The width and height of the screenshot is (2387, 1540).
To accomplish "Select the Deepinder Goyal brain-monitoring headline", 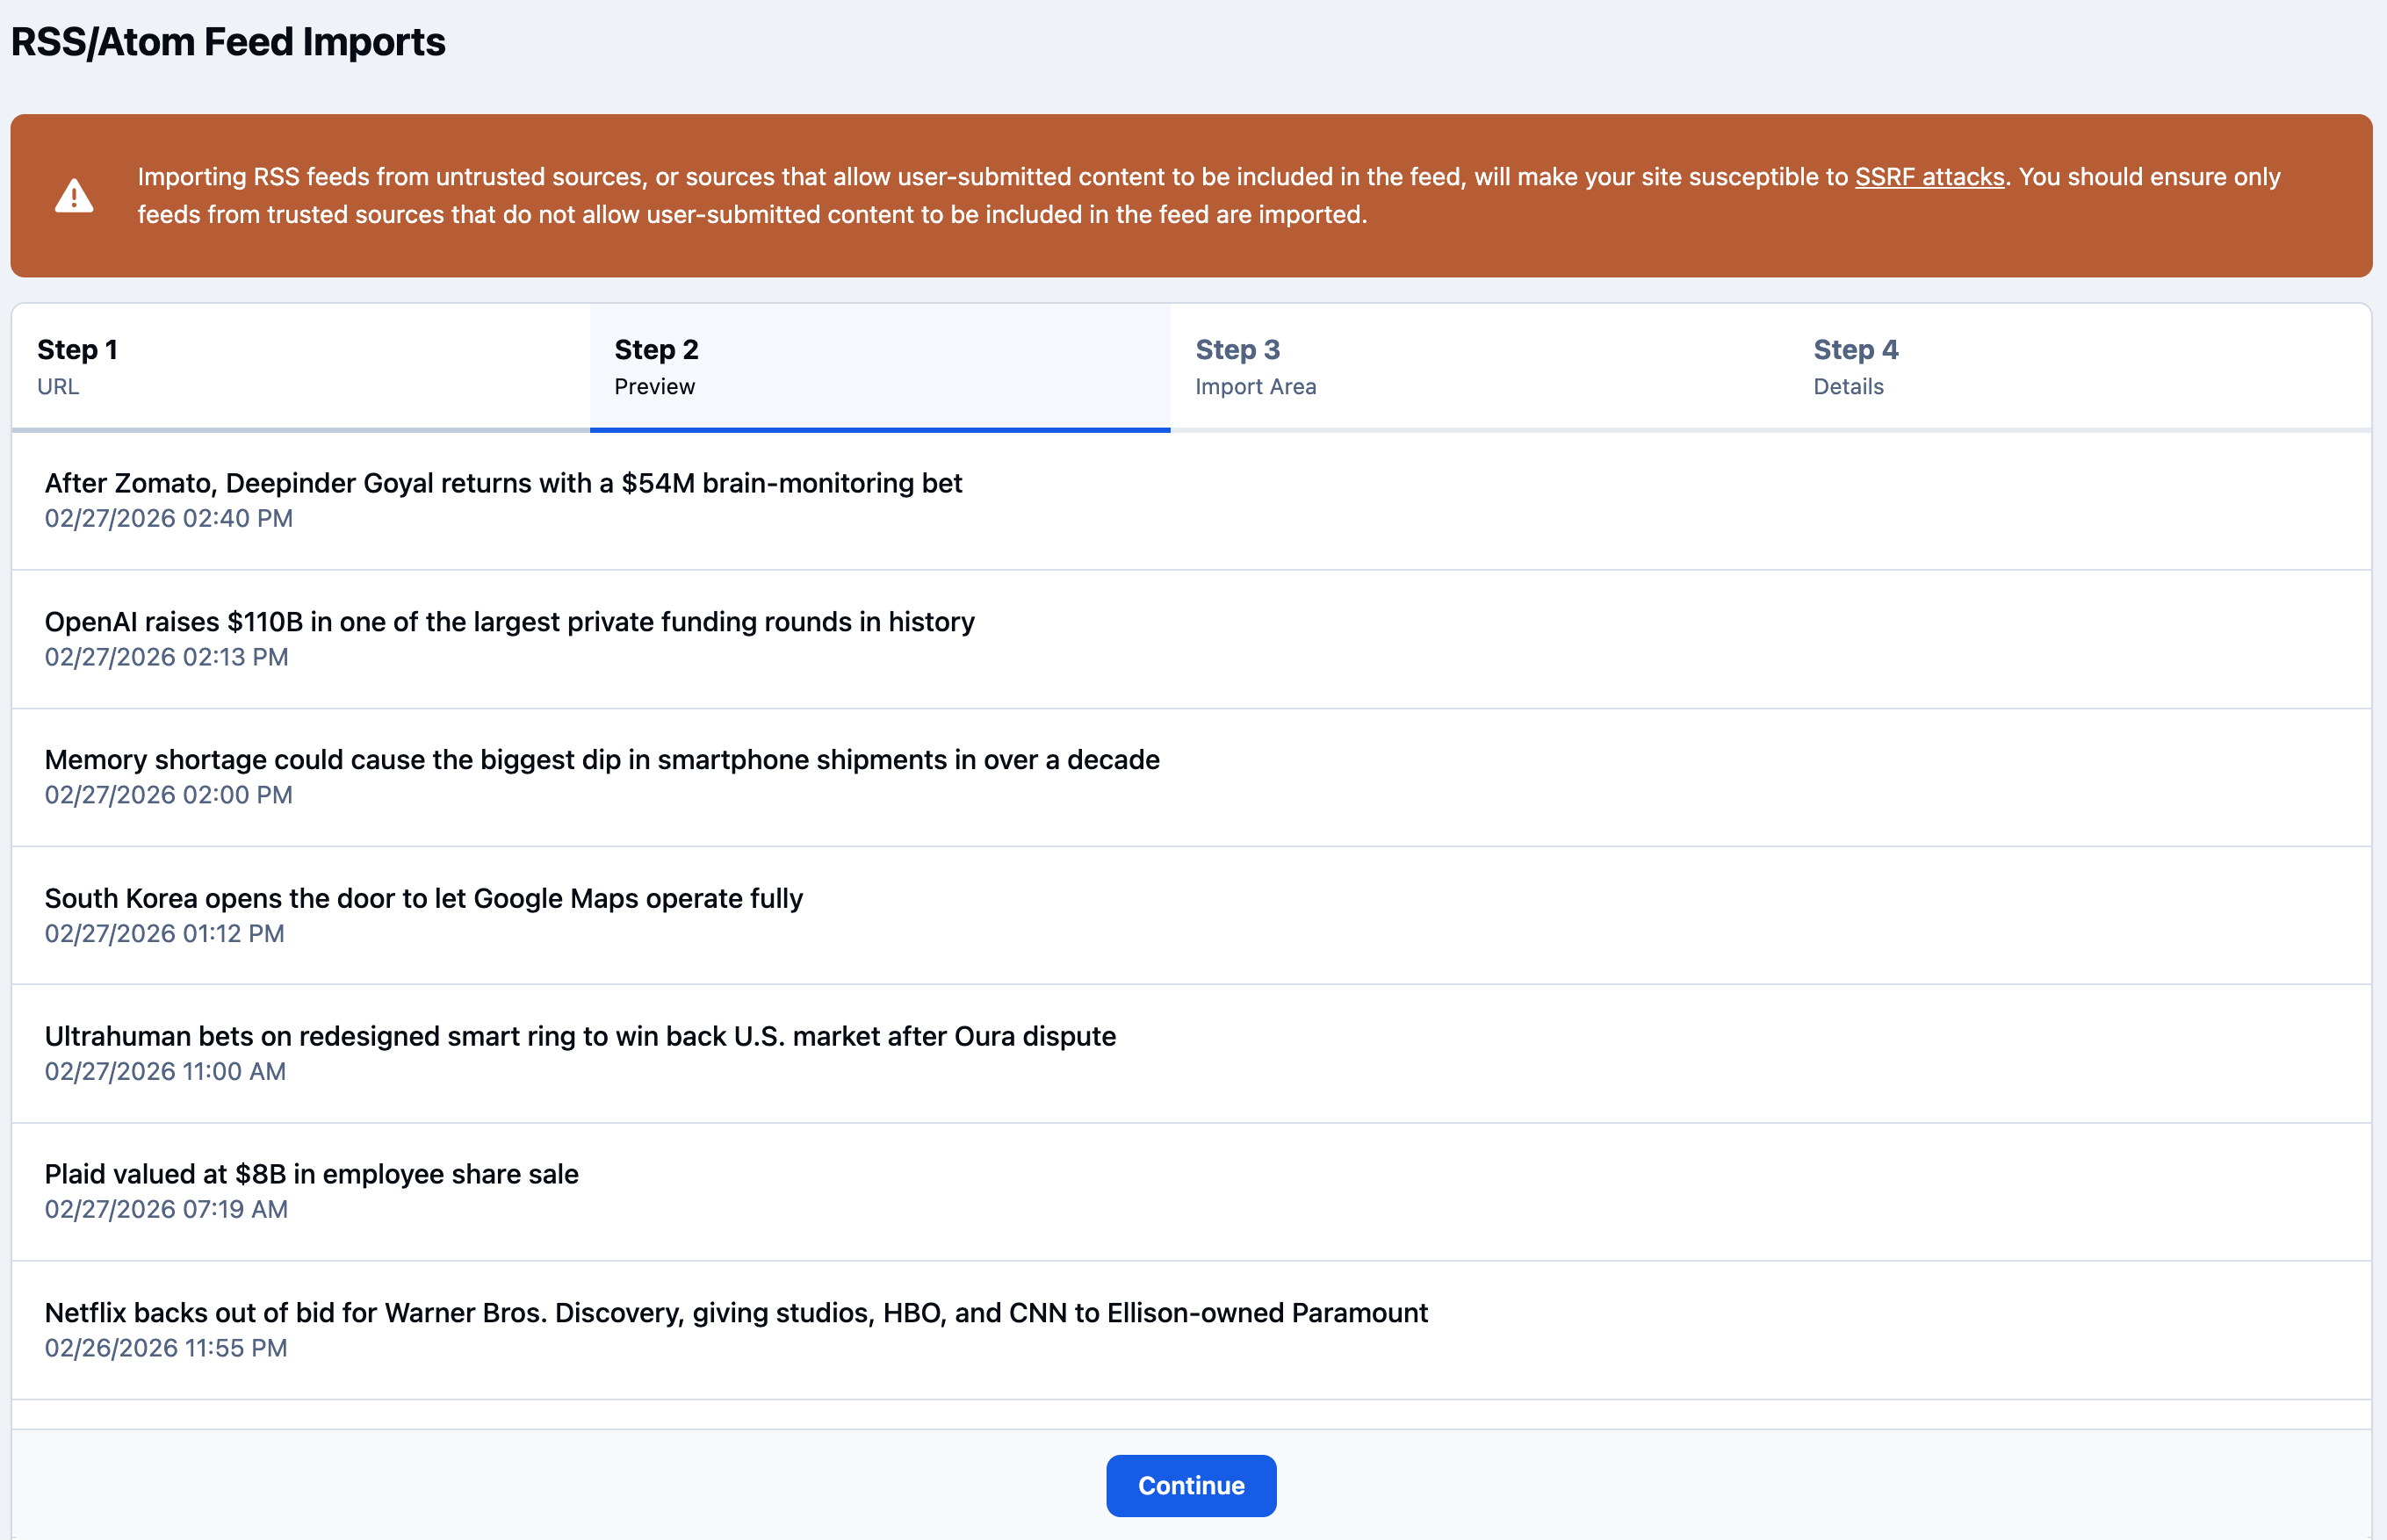I will point(503,483).
